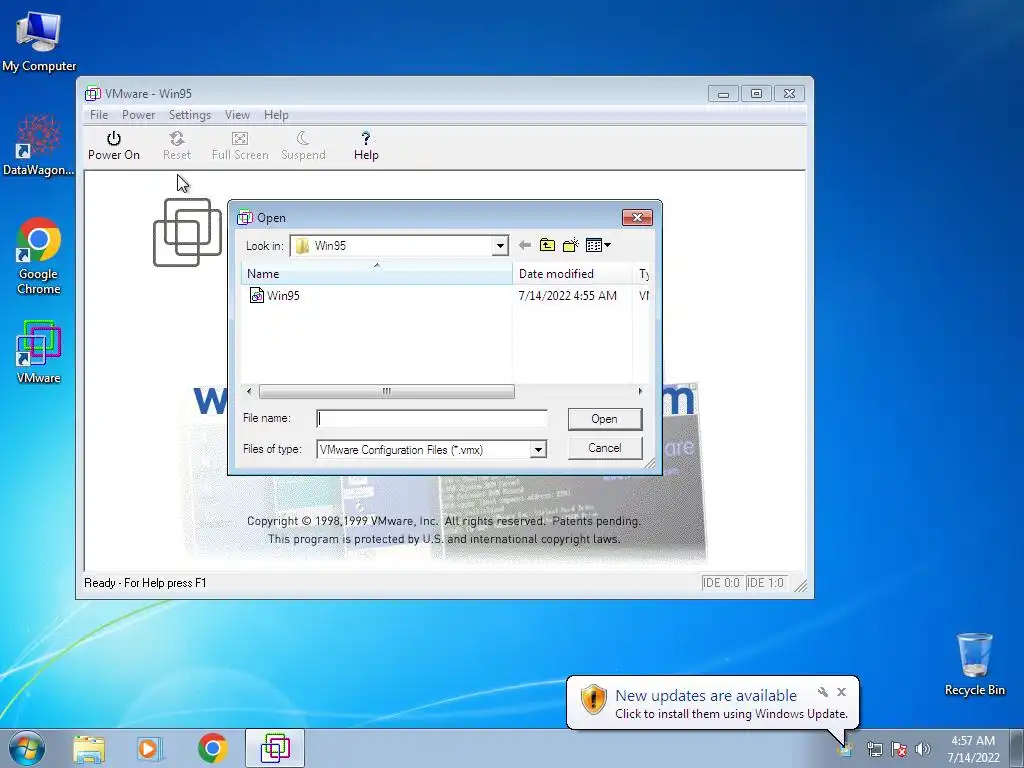The height and width of the screenshot is (768, 1024).
Task: Sort by the Name column header
Action: [377, 274]
